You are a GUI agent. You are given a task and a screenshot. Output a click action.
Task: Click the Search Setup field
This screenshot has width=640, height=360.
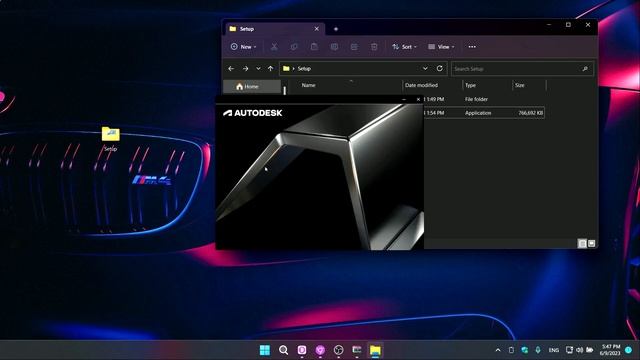(x=522, y=69)
